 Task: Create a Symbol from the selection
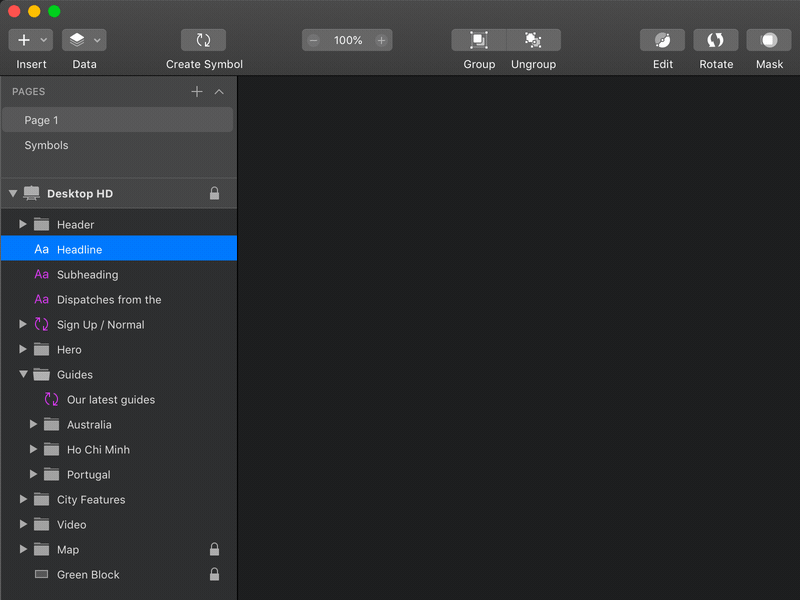pyautogui.click(x=203, y=40)
